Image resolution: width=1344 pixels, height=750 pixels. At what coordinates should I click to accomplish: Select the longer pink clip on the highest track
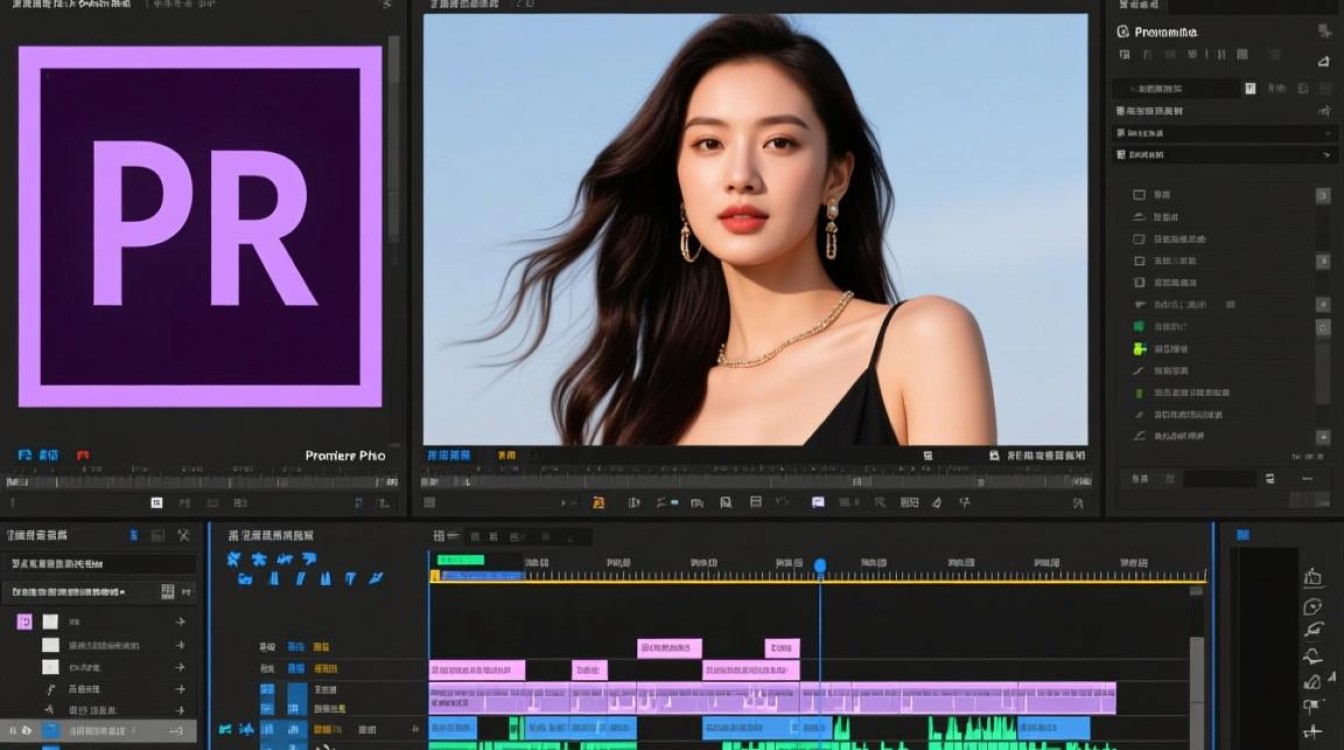(669, 648)
